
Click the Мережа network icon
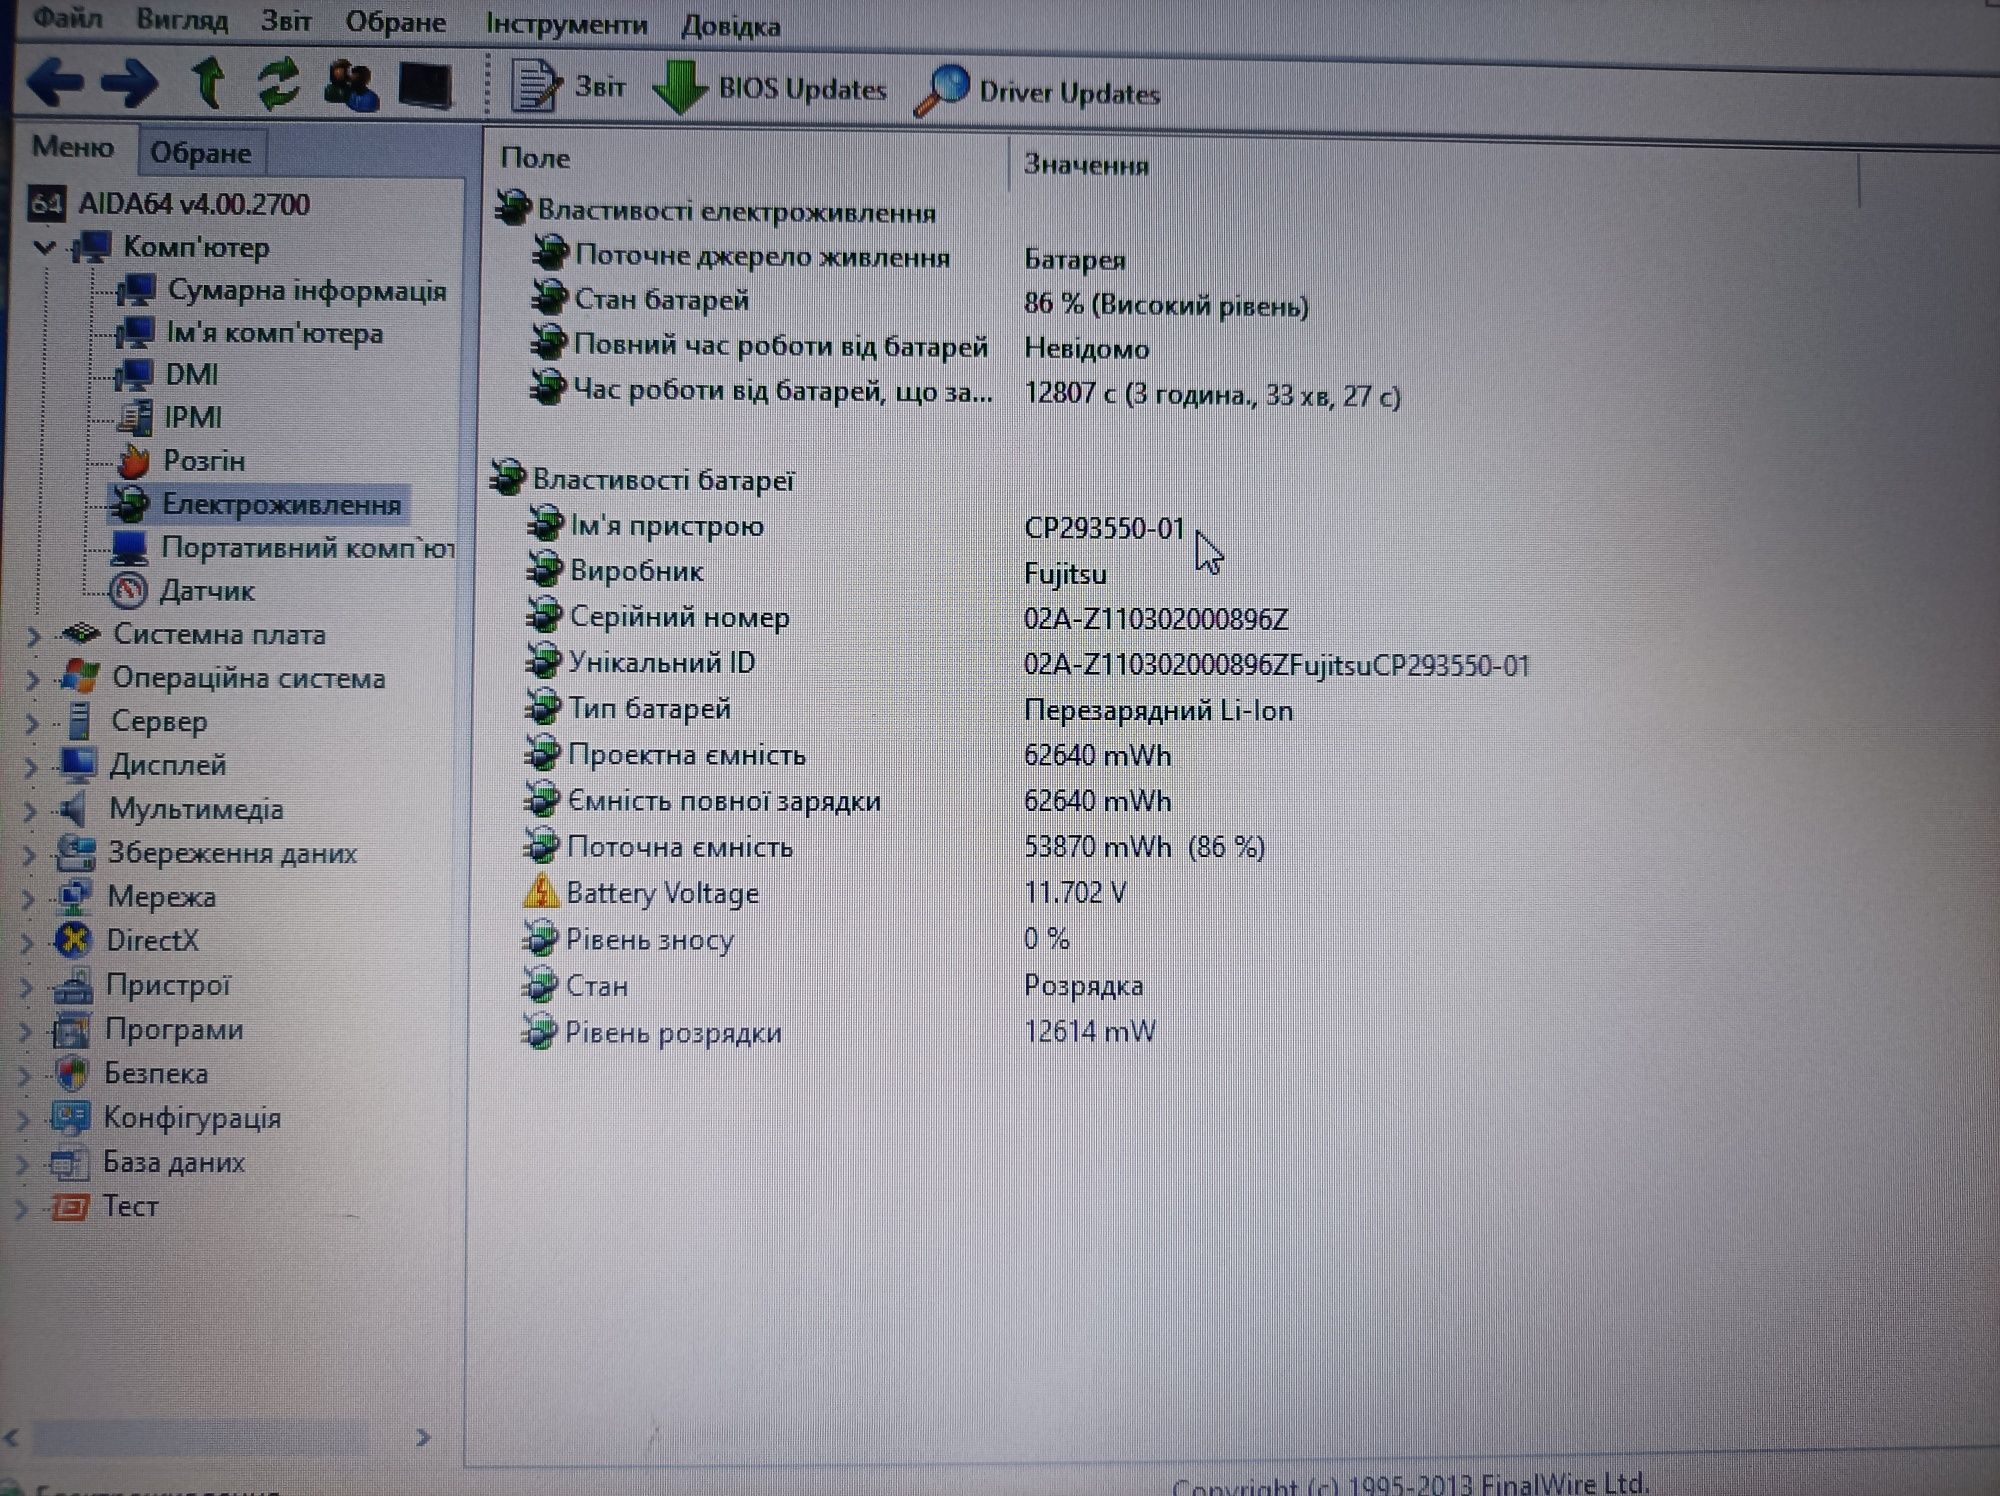(74, 897)
